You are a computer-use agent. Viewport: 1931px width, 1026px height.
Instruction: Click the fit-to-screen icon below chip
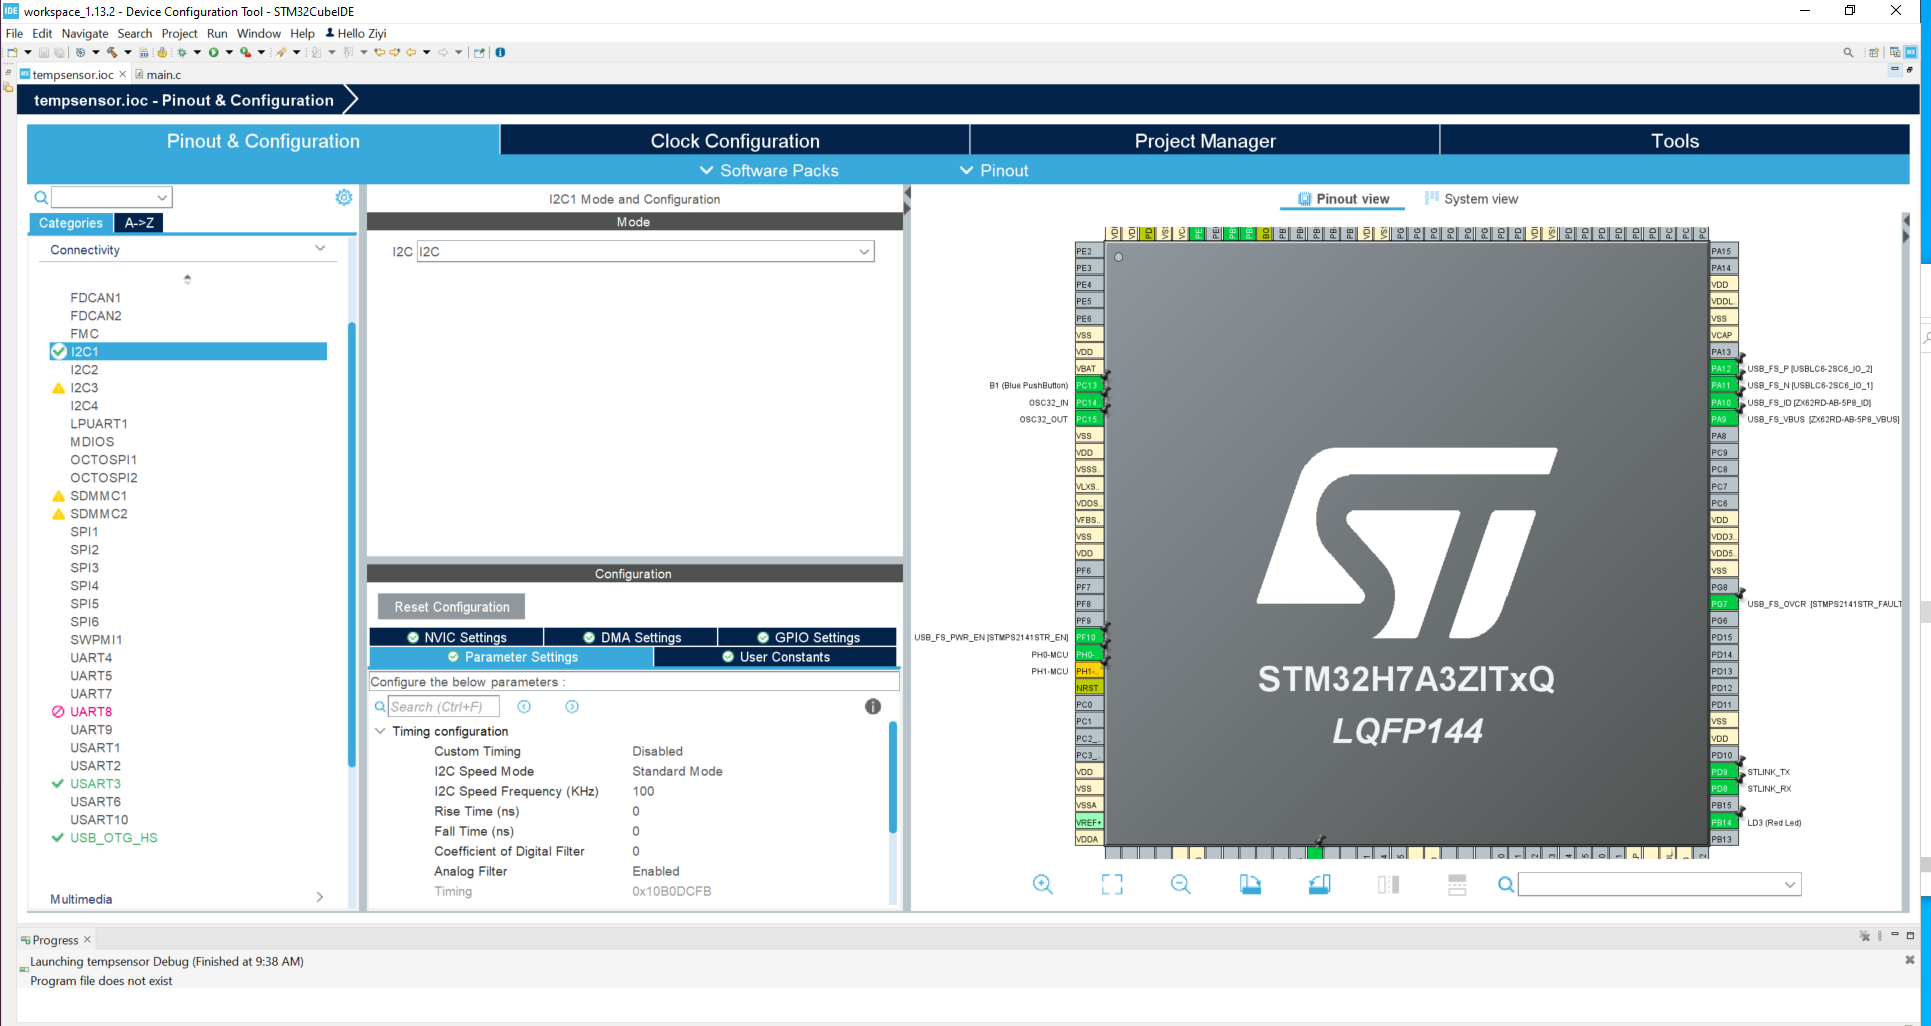click(x=1112, y=885)
